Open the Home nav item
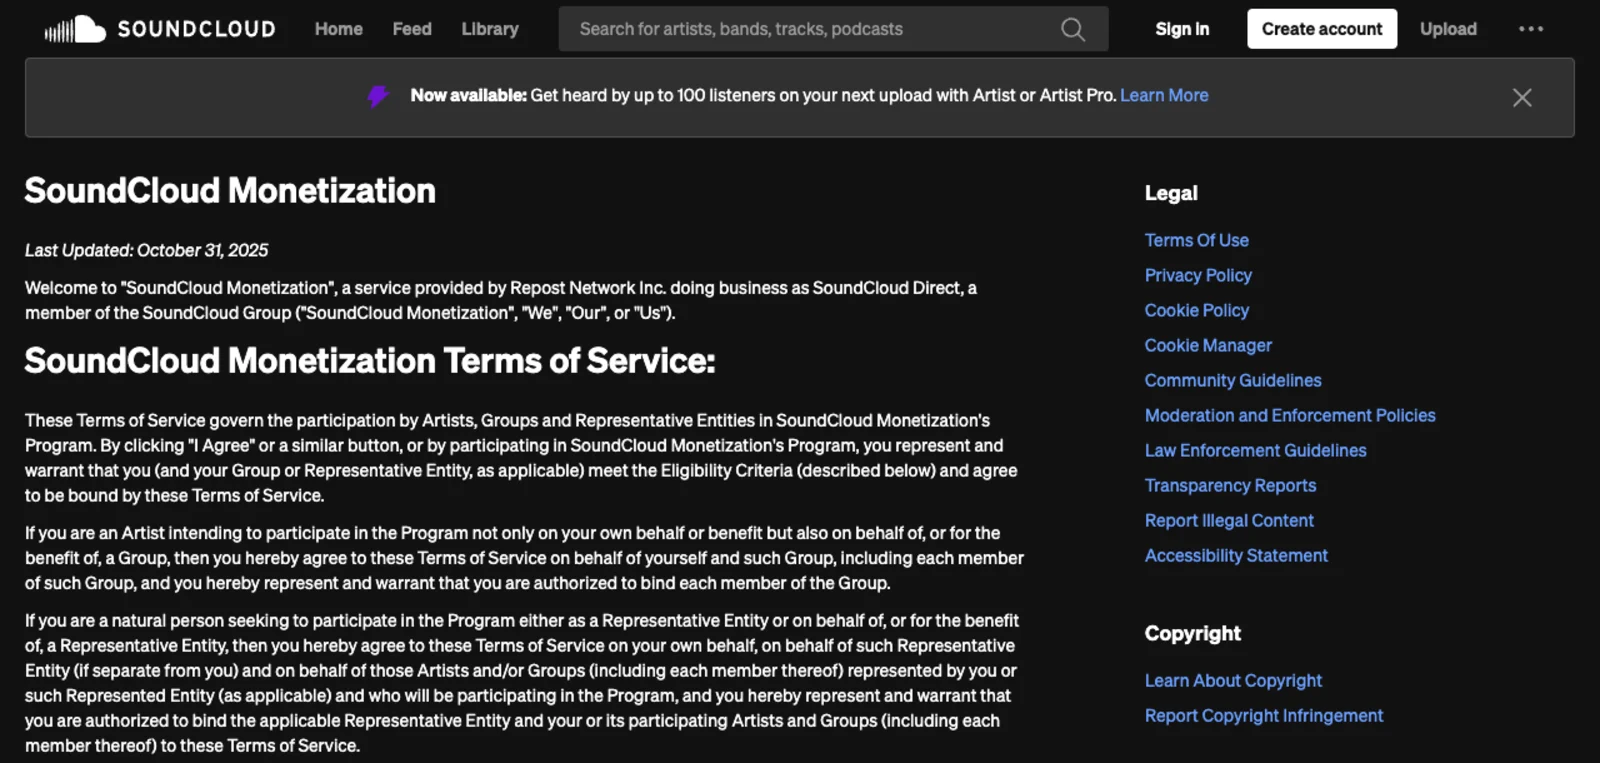 coord(339,29)
